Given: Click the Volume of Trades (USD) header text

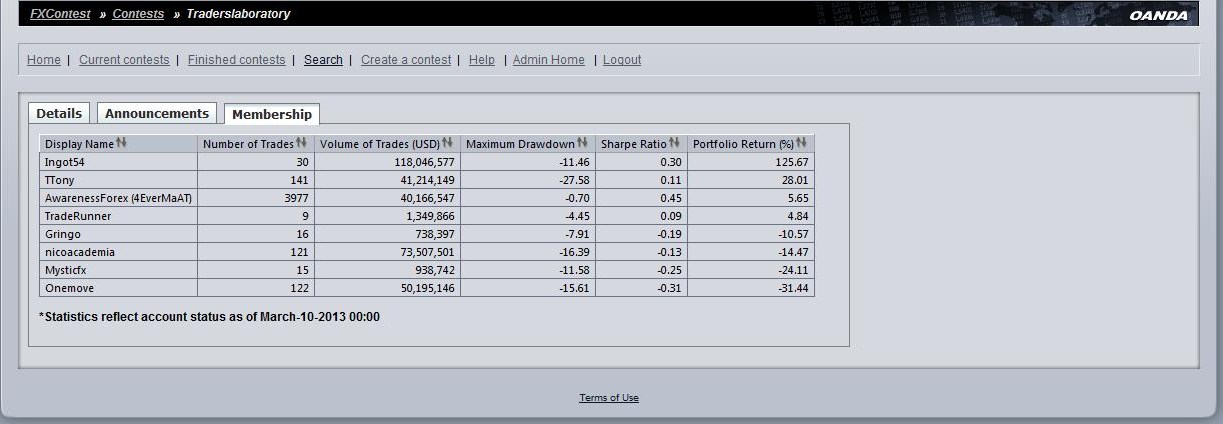Looking at the screenshot, I should (x=380, y=144).
